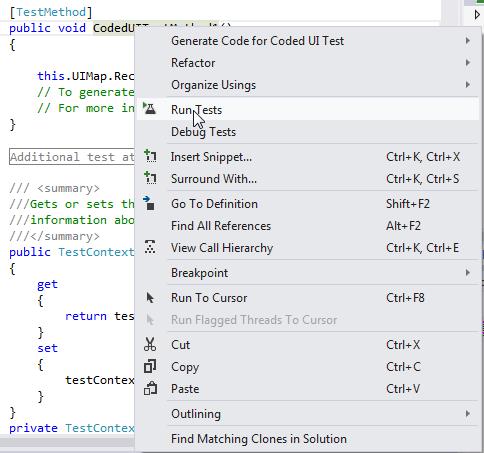
Task: Click the Copy icon in menu
Action: [x=150, y=366]
